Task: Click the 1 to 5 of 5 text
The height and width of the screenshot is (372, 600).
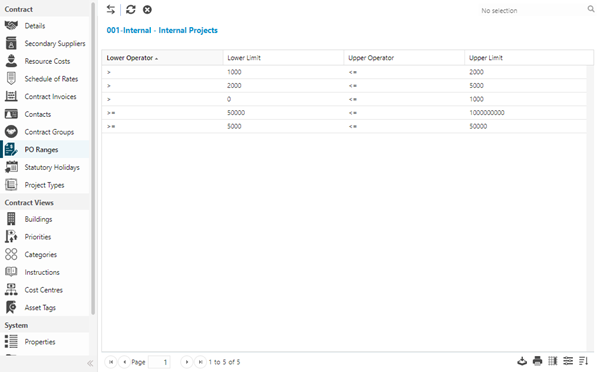Action: pos(224,362)
